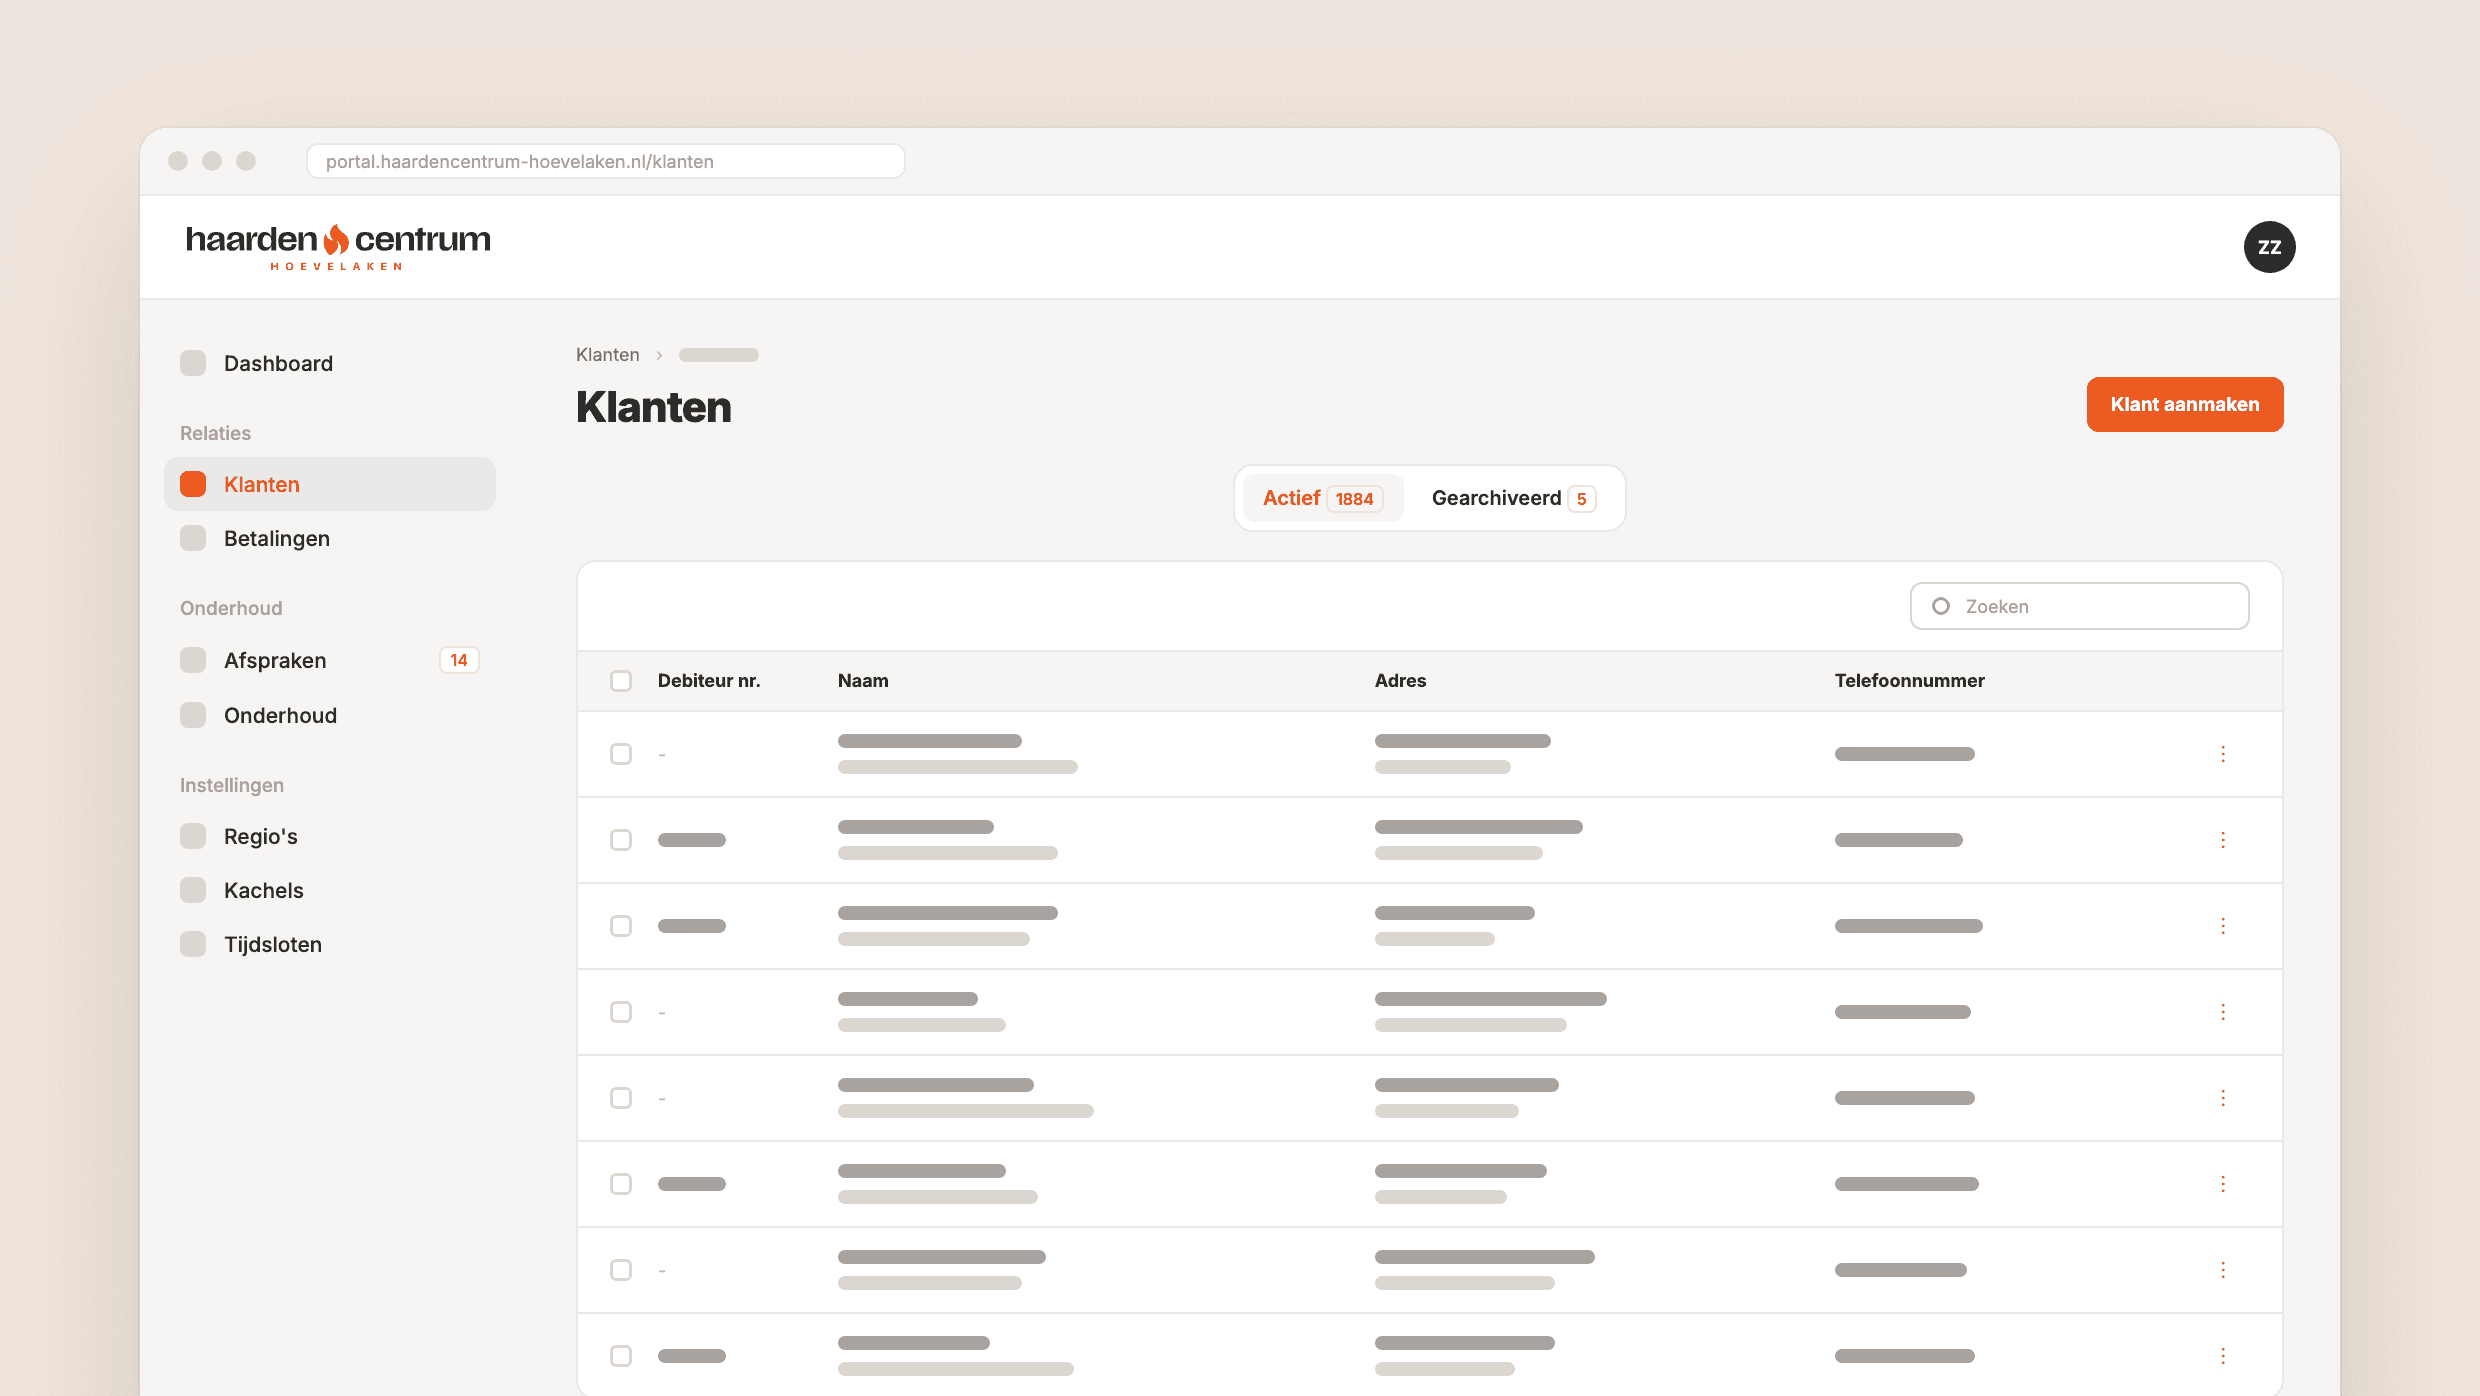Screen dimensions: 2480x1396
Task: Tick the checkbox in the second table row
Action: [x=621, y=840]
